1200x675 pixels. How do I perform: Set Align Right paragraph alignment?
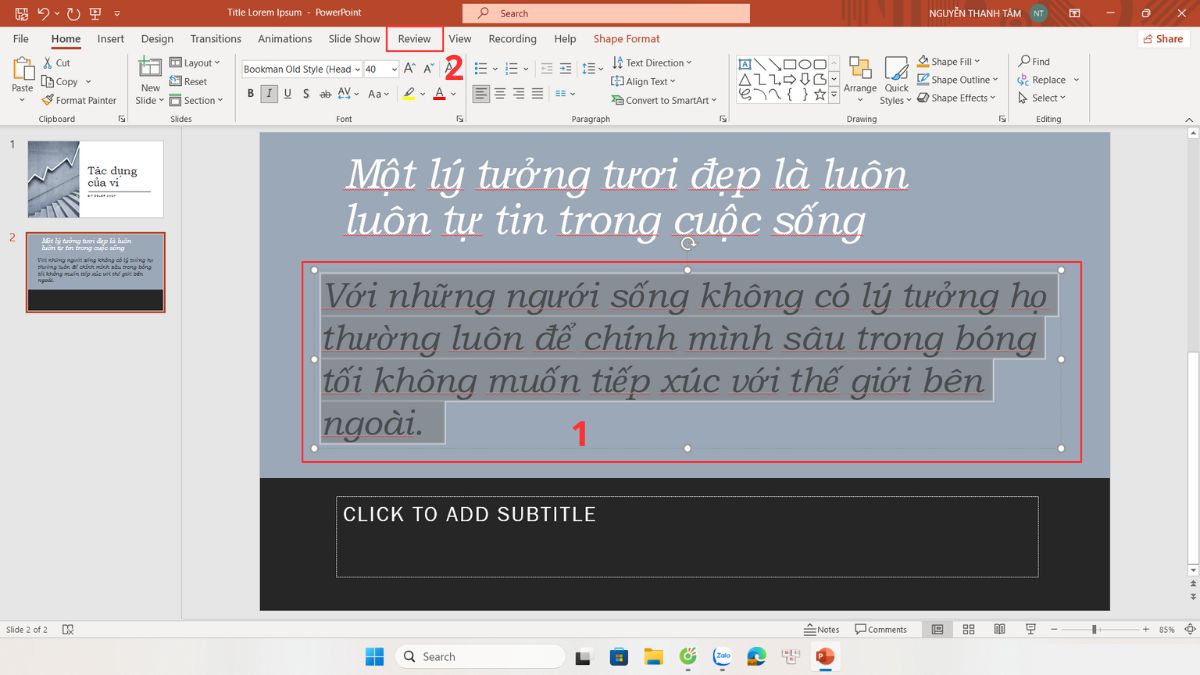[519, 94]
